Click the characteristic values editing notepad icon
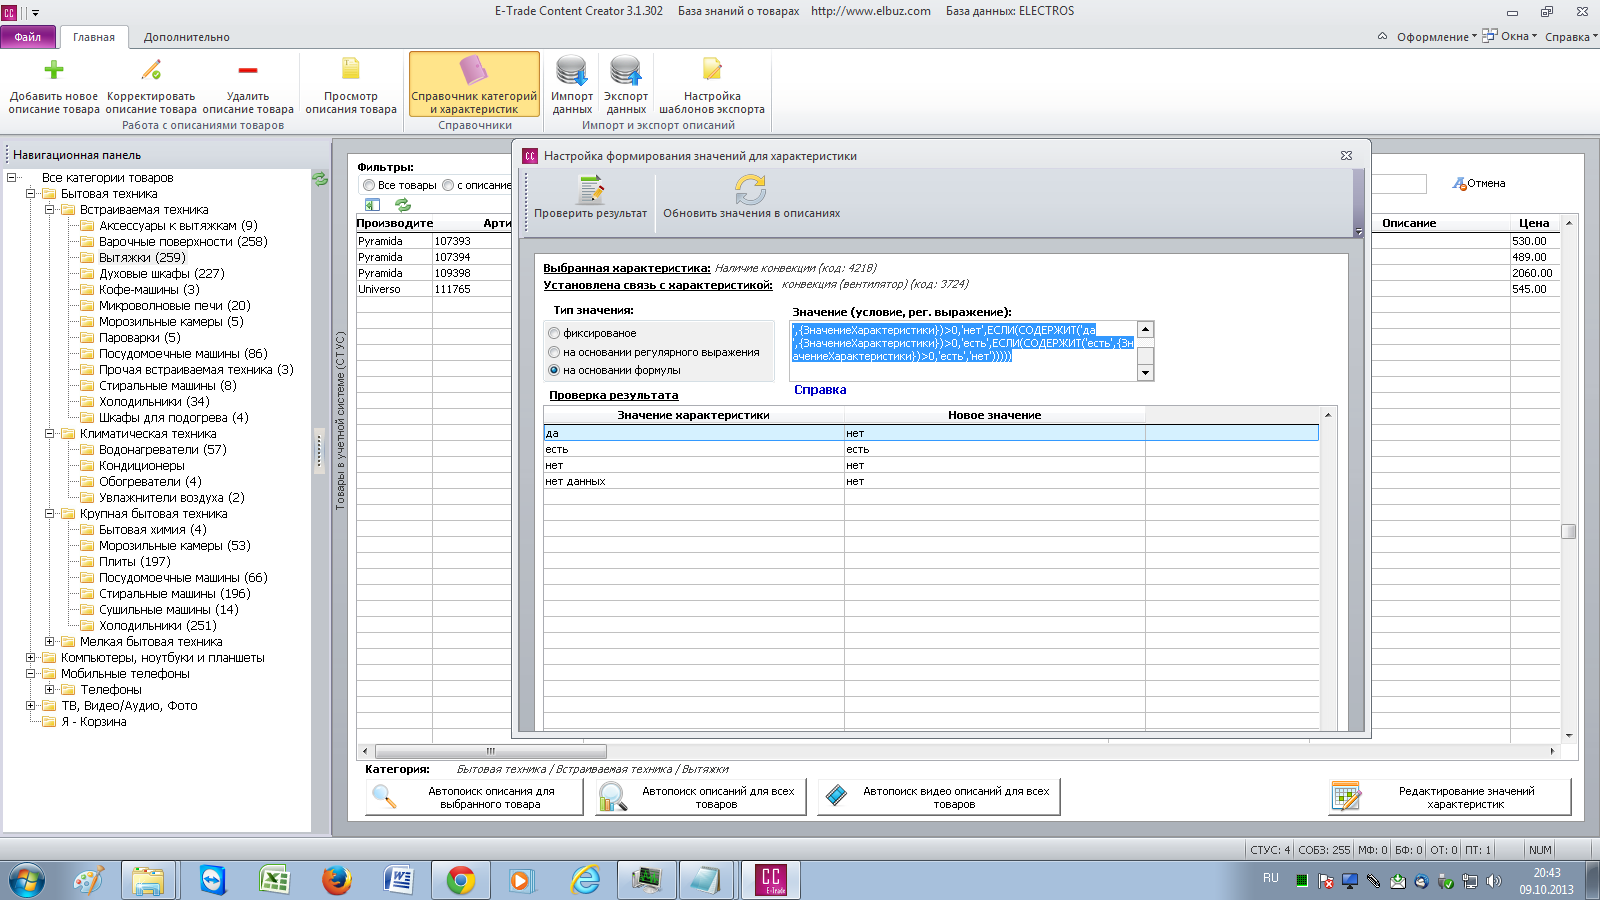The width and height of the screenshot is (1600, 900). (x=1346, y=797)
